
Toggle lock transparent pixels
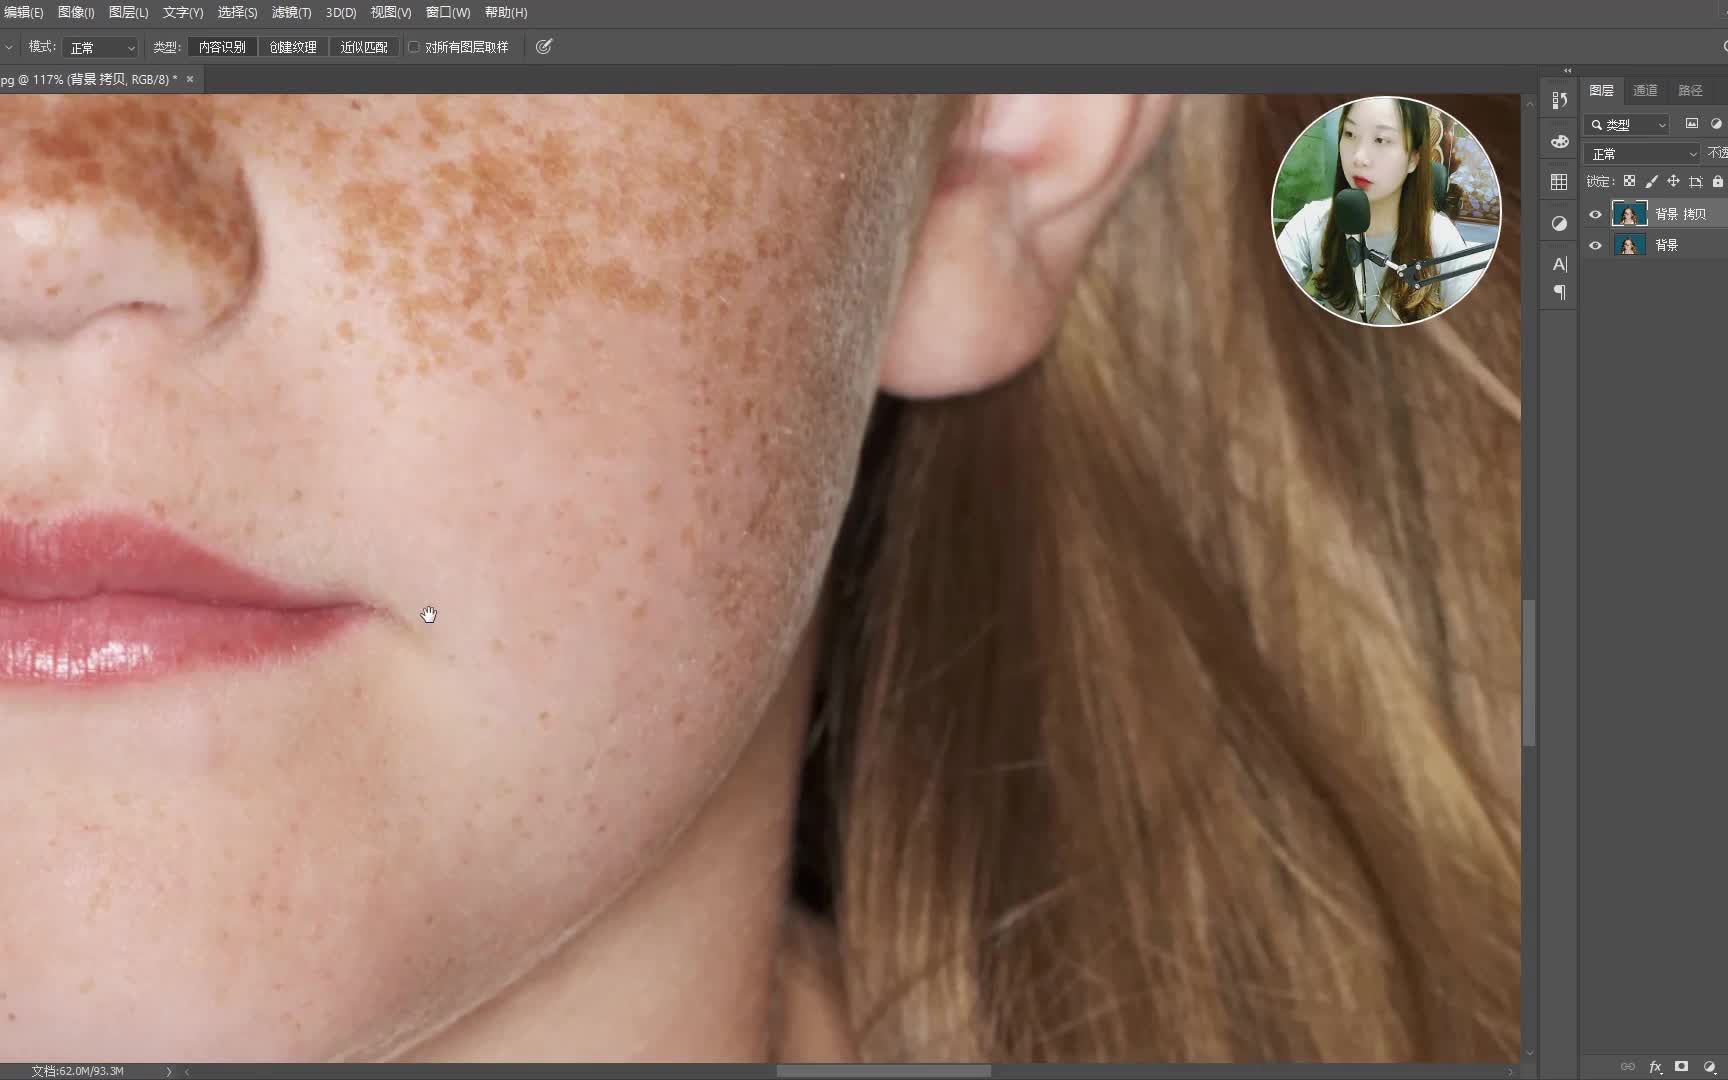coord(1629,181)
